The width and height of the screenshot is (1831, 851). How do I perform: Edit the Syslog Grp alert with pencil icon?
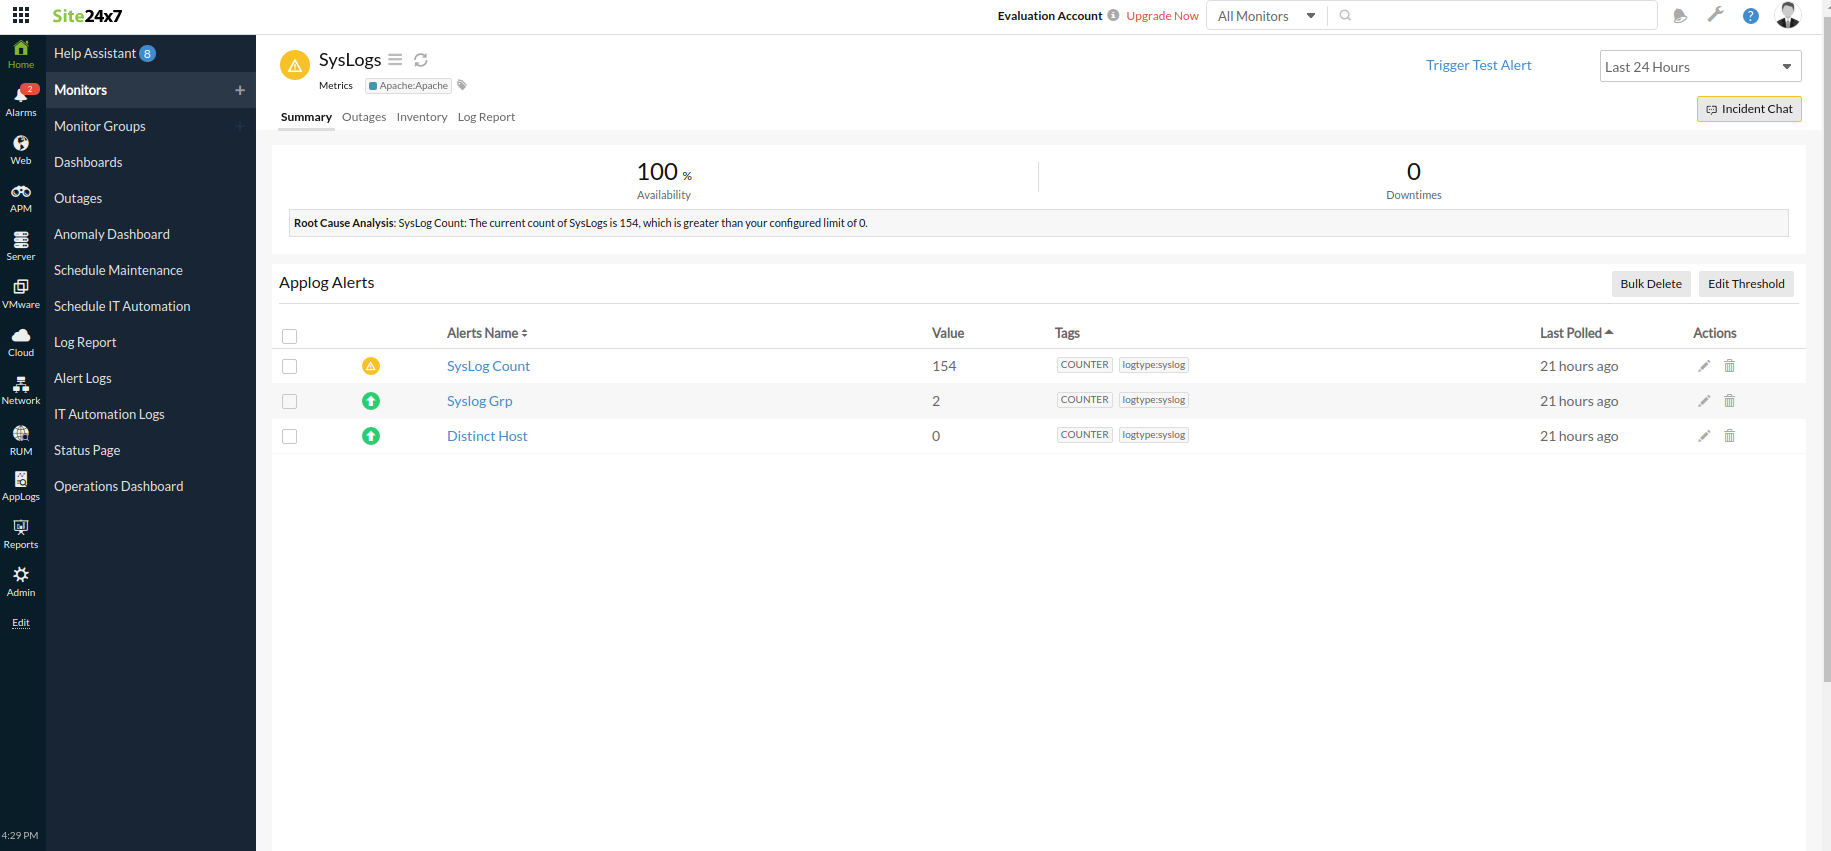point(1704,401)
